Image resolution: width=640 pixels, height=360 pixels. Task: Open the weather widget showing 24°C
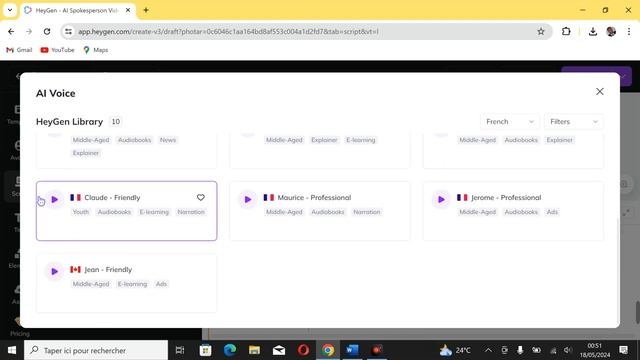[455, 350]
